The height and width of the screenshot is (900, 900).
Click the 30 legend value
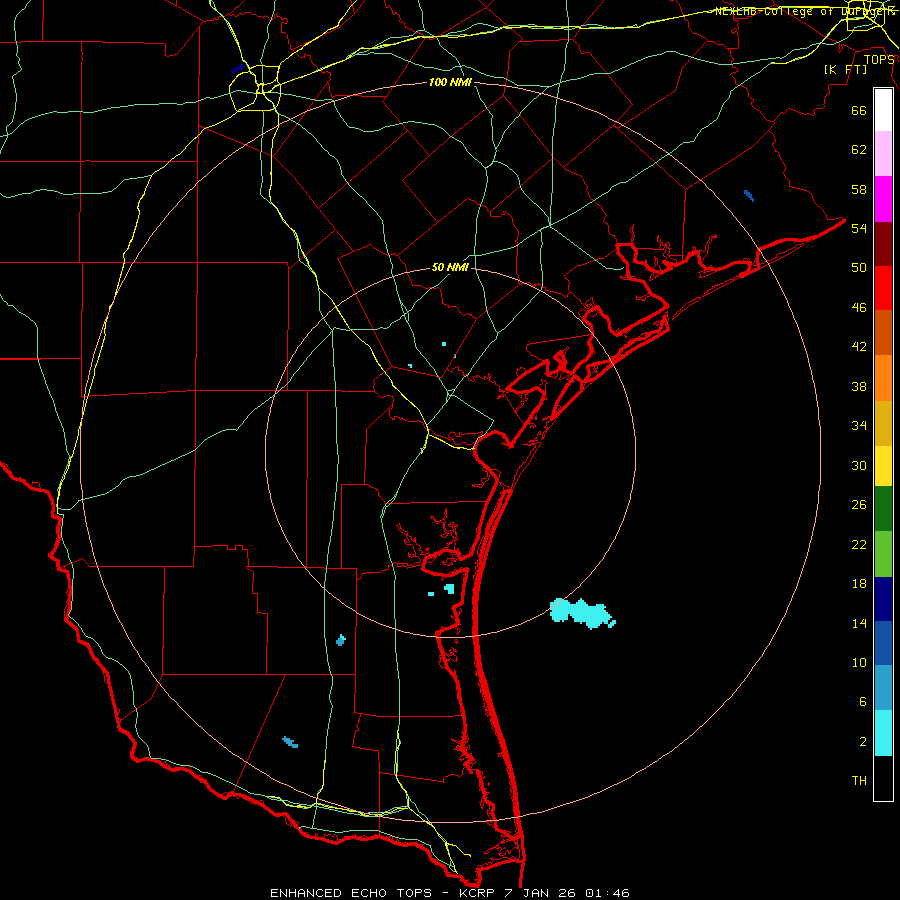click(859, 465)
